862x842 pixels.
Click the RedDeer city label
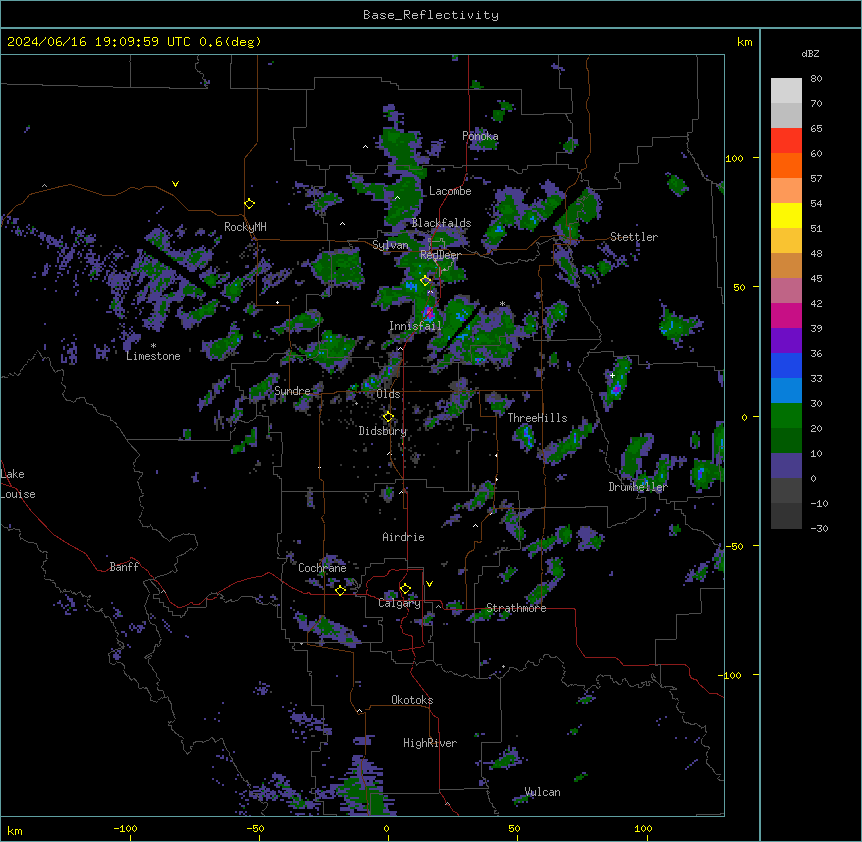[440, 255]
